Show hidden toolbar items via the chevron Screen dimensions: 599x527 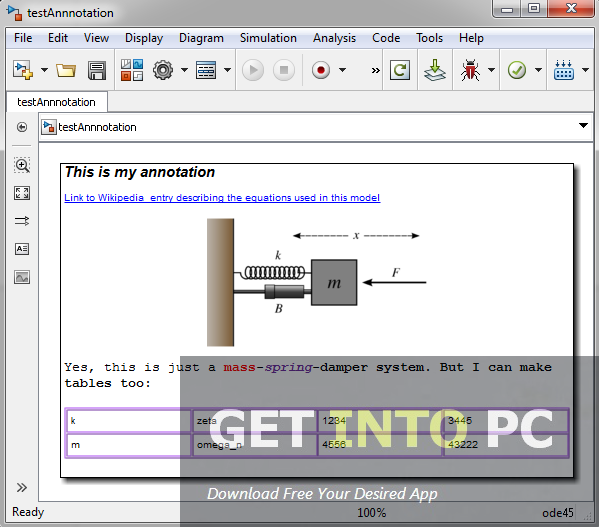[376, 70]
